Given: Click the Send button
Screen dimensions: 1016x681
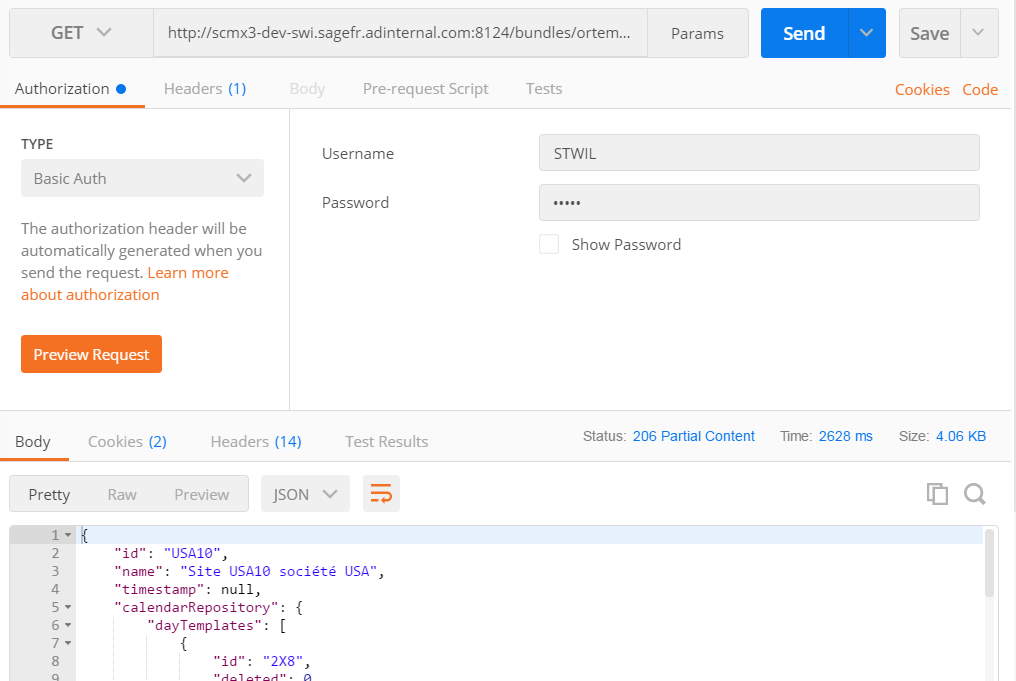Looking at the screenshot, I should 803,33.
